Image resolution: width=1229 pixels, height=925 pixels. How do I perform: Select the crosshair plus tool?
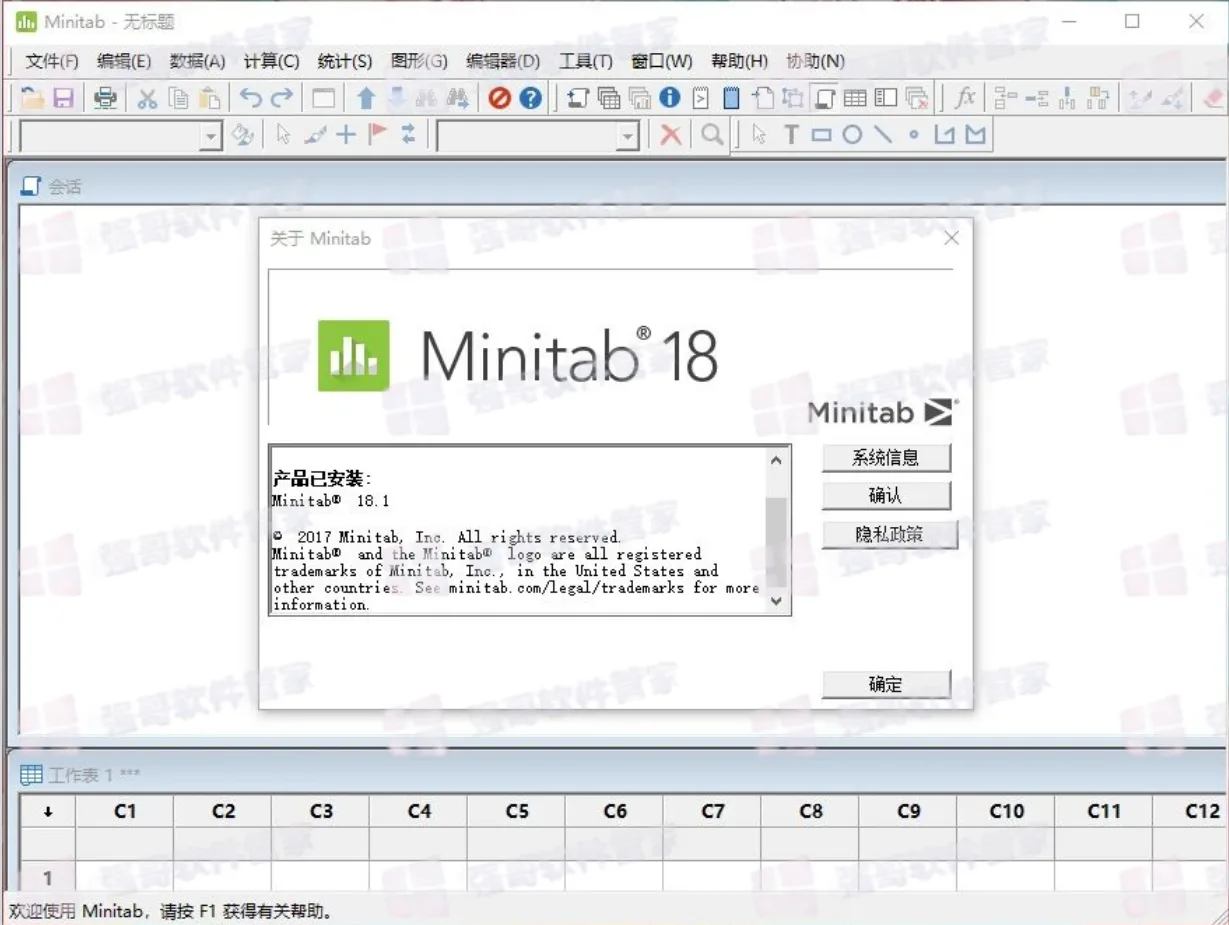coord(346,134)
